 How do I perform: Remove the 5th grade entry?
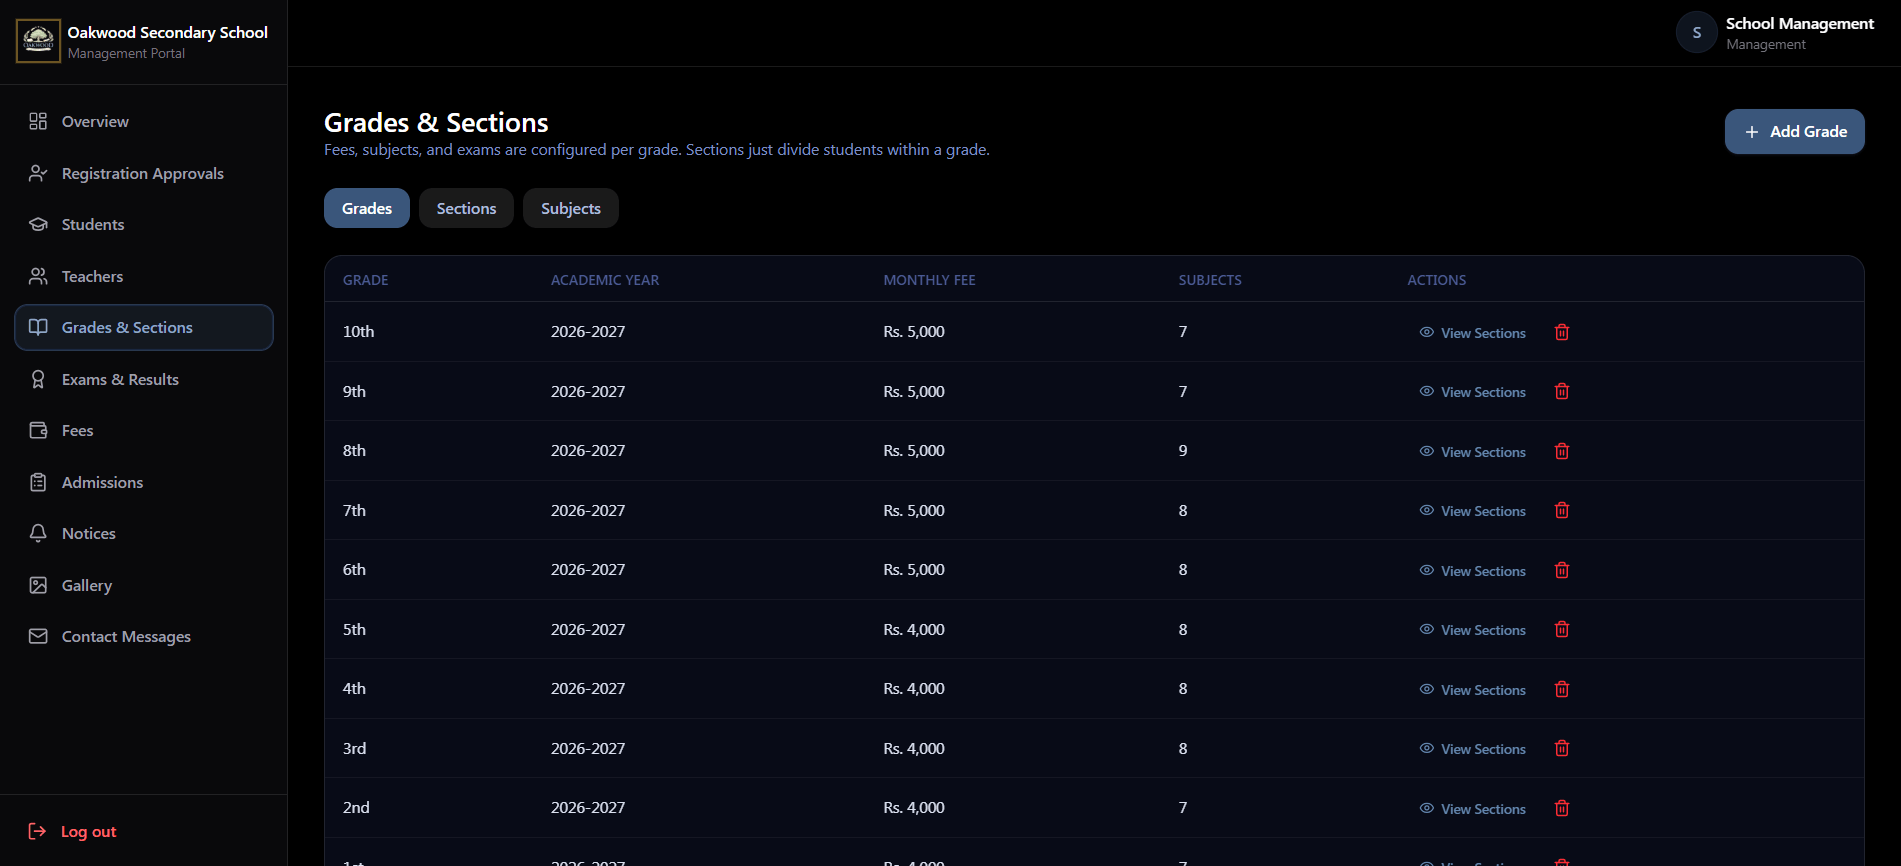point(1562,629)
